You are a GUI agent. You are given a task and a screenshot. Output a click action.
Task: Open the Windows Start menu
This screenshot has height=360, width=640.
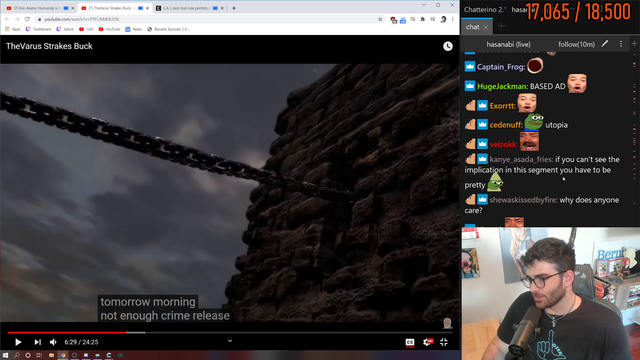[x=5, y=355]
